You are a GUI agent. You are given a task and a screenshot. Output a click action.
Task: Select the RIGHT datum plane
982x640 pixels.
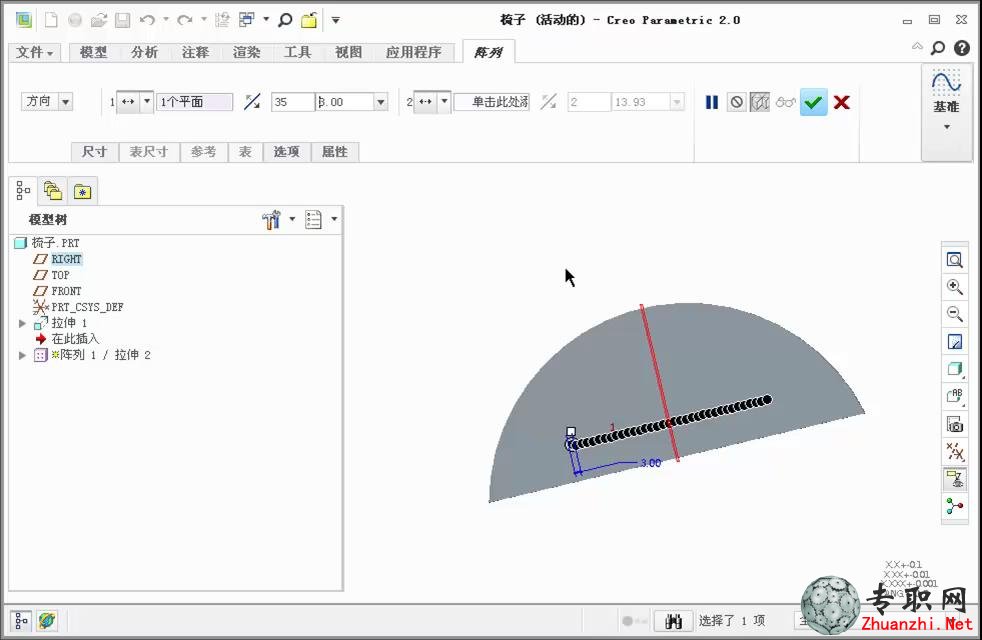66,259
